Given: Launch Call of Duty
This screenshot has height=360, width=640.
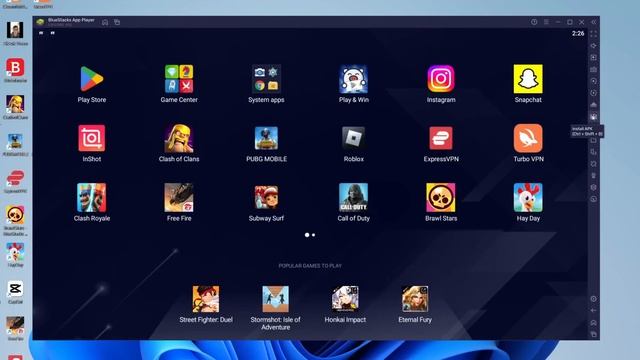Looking at the screenshot, I should pyautogui.click(x=353, y=198).
